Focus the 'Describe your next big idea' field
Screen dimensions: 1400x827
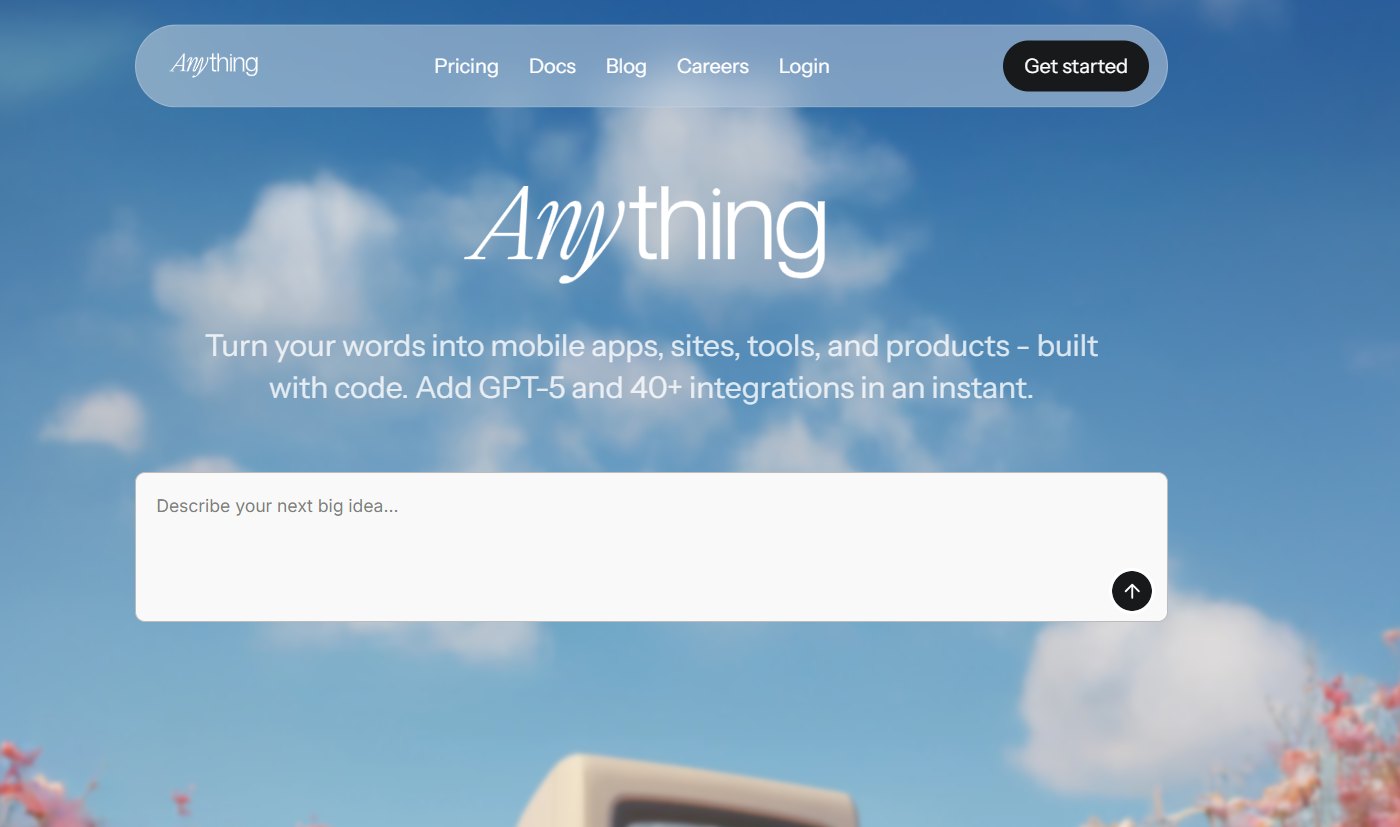click(x=620, y=540)
